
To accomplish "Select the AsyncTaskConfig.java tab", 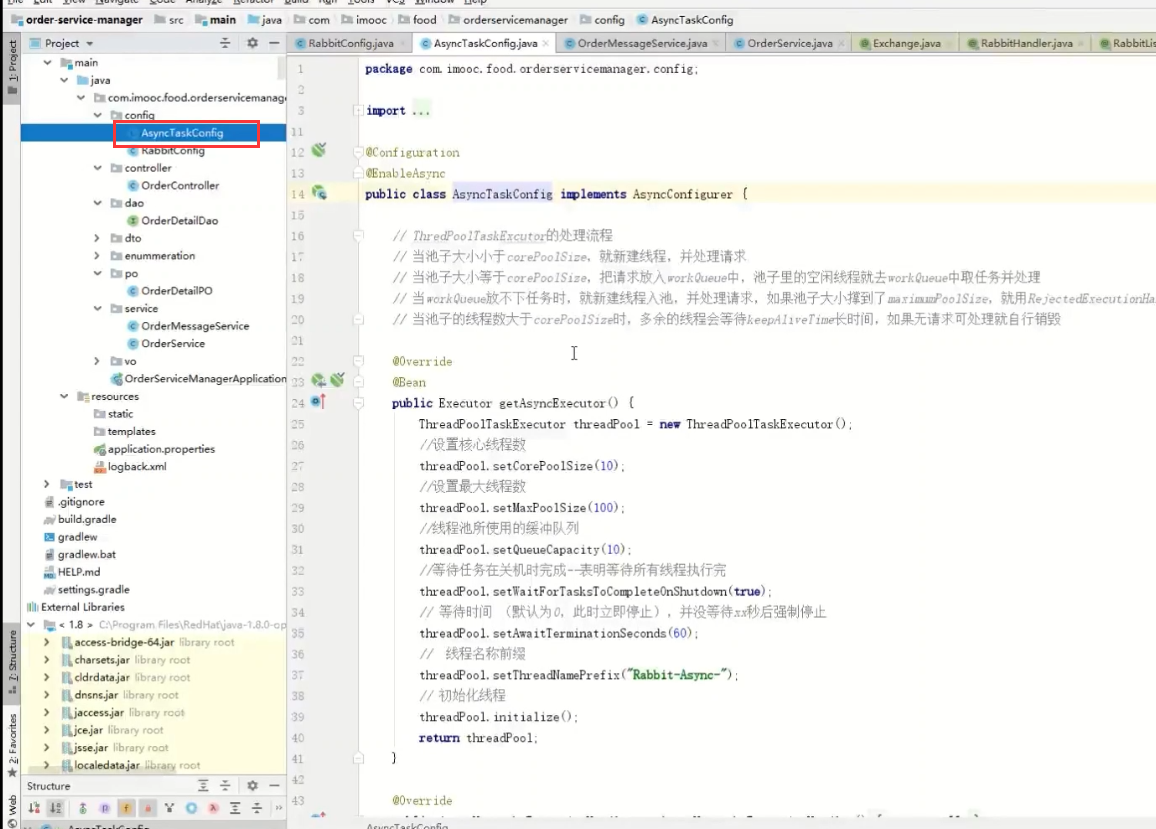I will [x=484, y=44].
